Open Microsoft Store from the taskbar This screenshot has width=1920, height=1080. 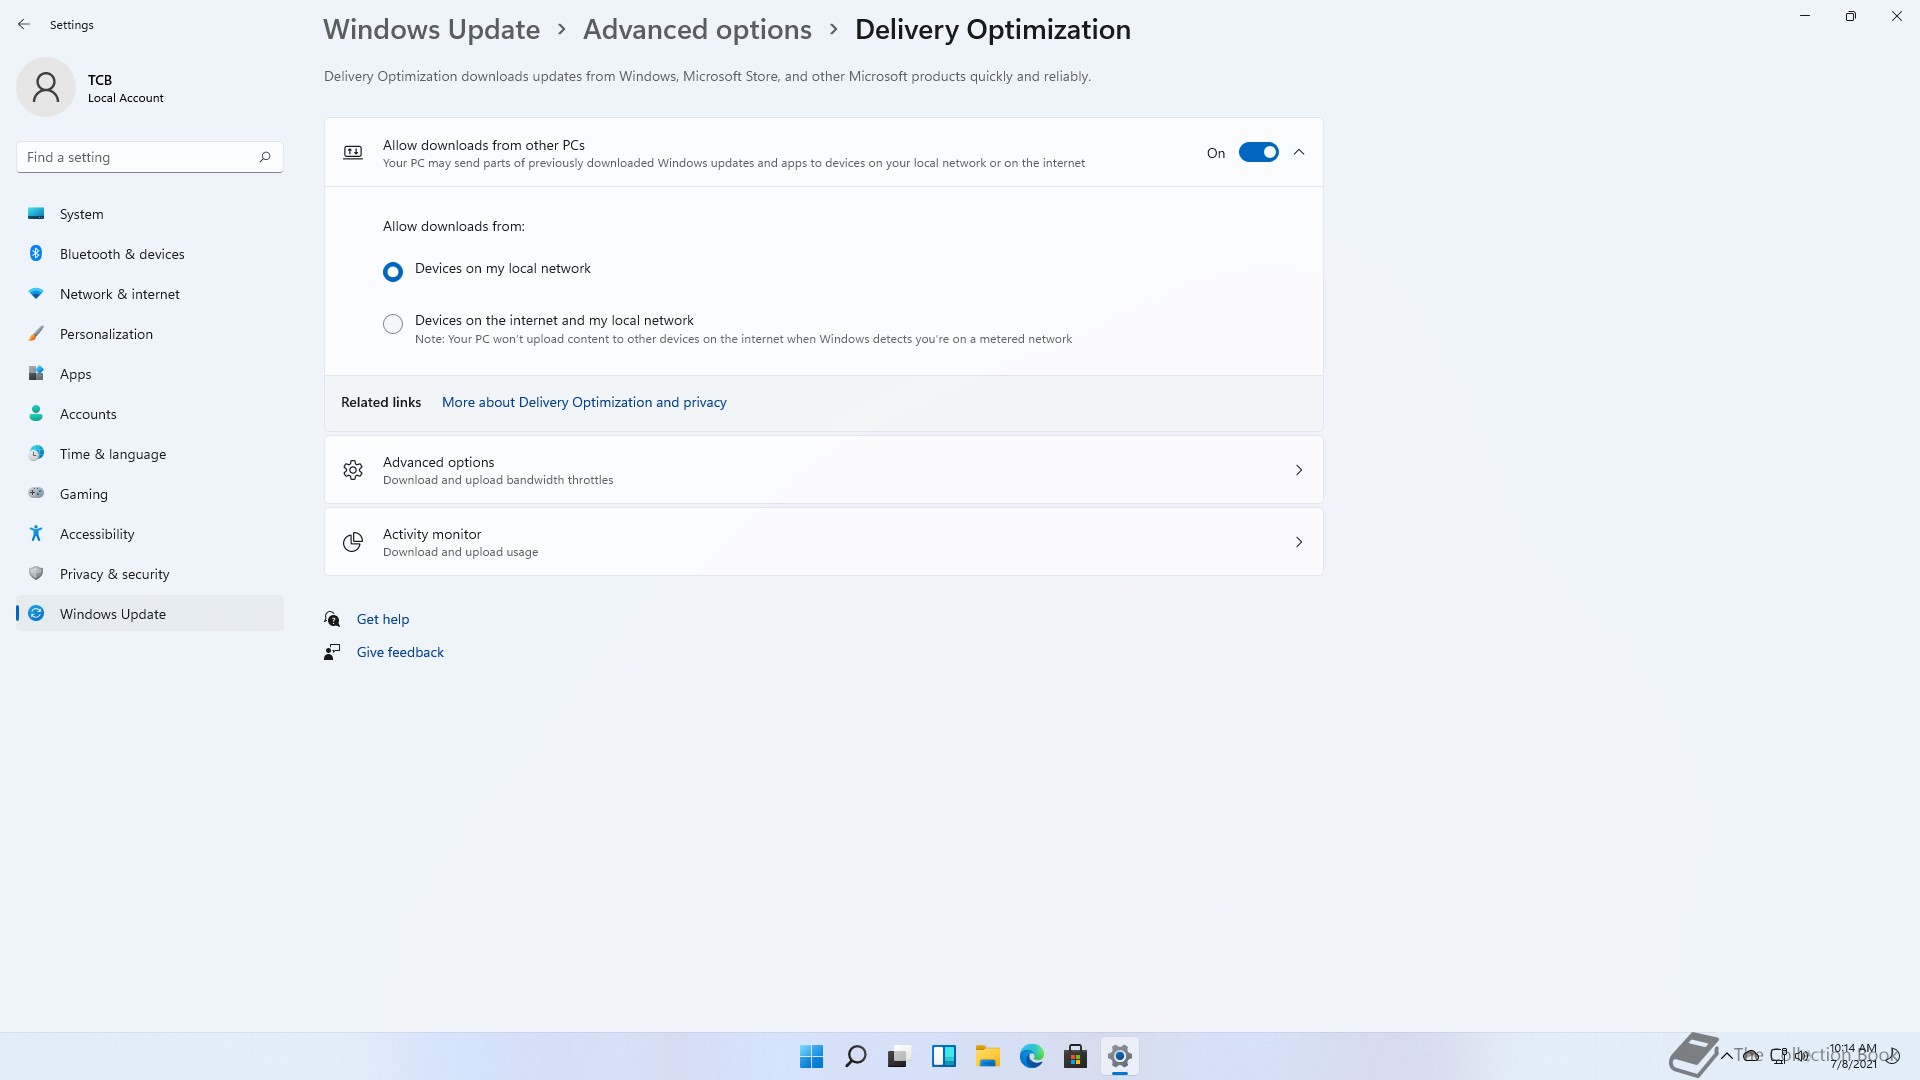(1076, 1056)
